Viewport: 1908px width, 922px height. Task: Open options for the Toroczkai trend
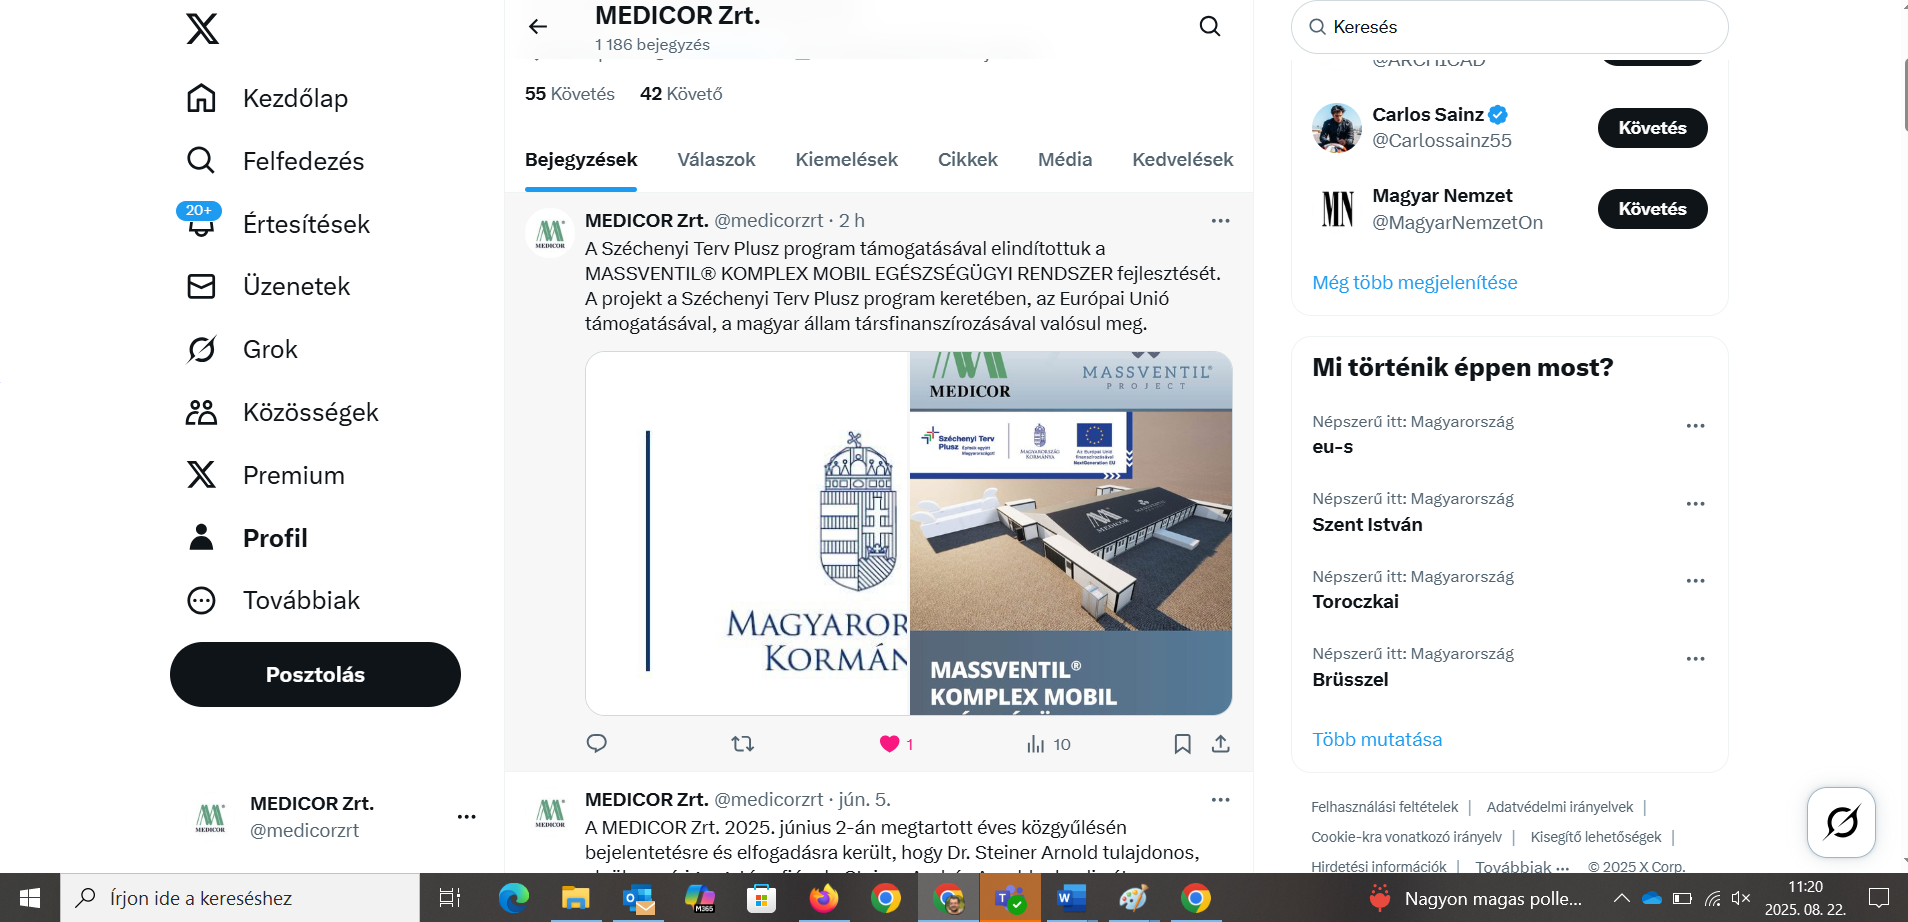point(1695,581)
